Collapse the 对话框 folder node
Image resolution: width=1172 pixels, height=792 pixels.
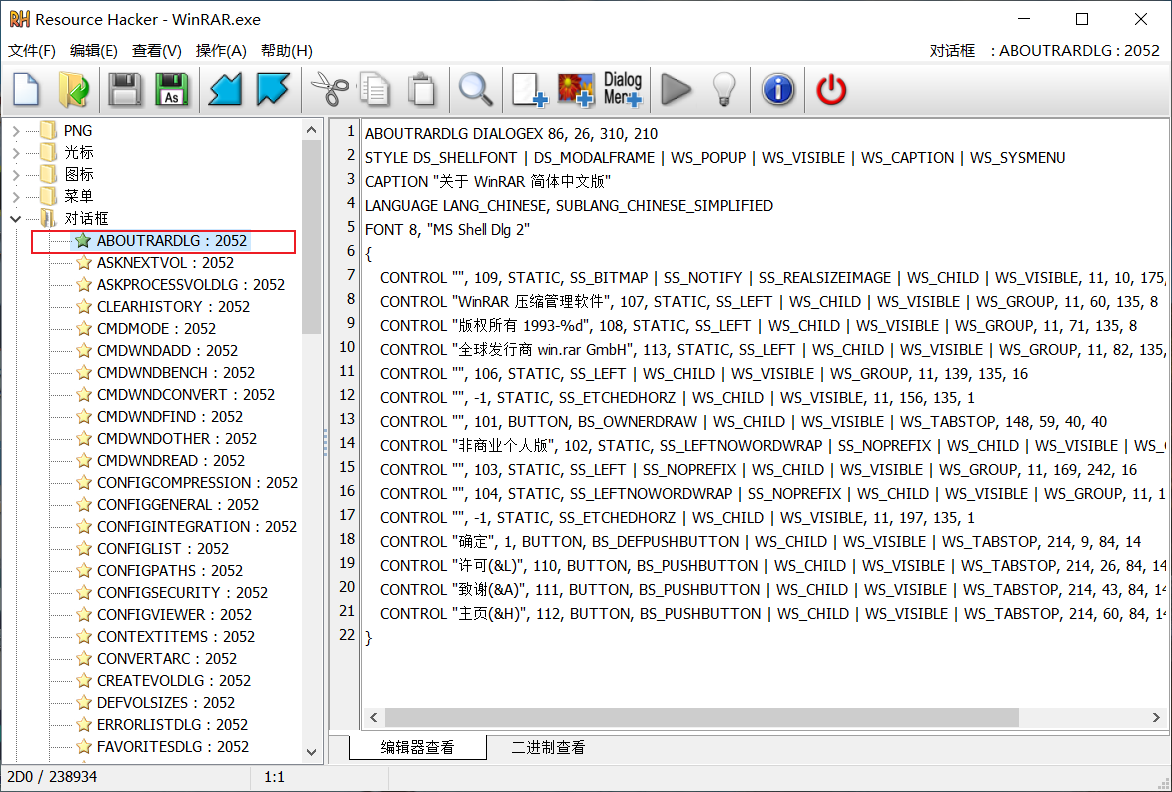click(16, 218)
